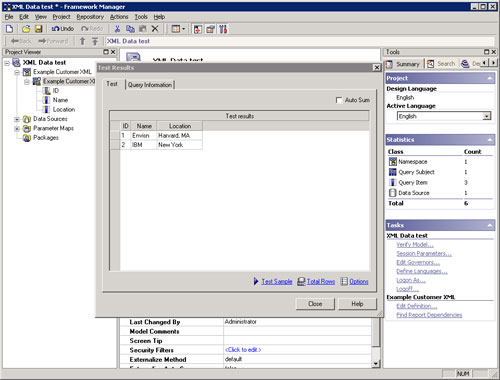This screenshot has width=500, height=380.
Task: Select the Packages folder
Action: point(46,137)
